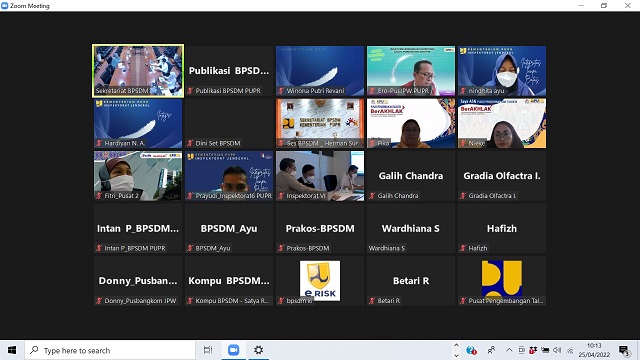Show hidden system tray icons
Screen dimensions: 640x360
coord(509,350)
